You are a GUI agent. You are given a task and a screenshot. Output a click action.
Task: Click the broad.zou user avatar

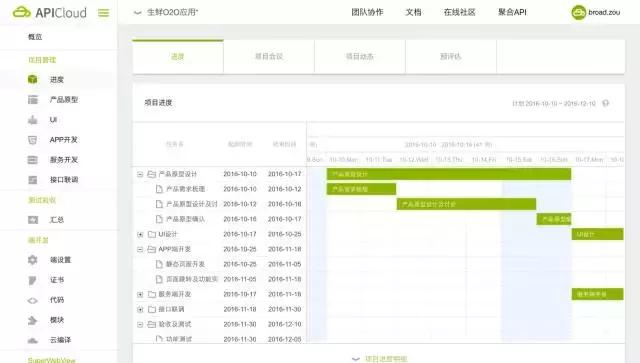click(x=578, y=12)
